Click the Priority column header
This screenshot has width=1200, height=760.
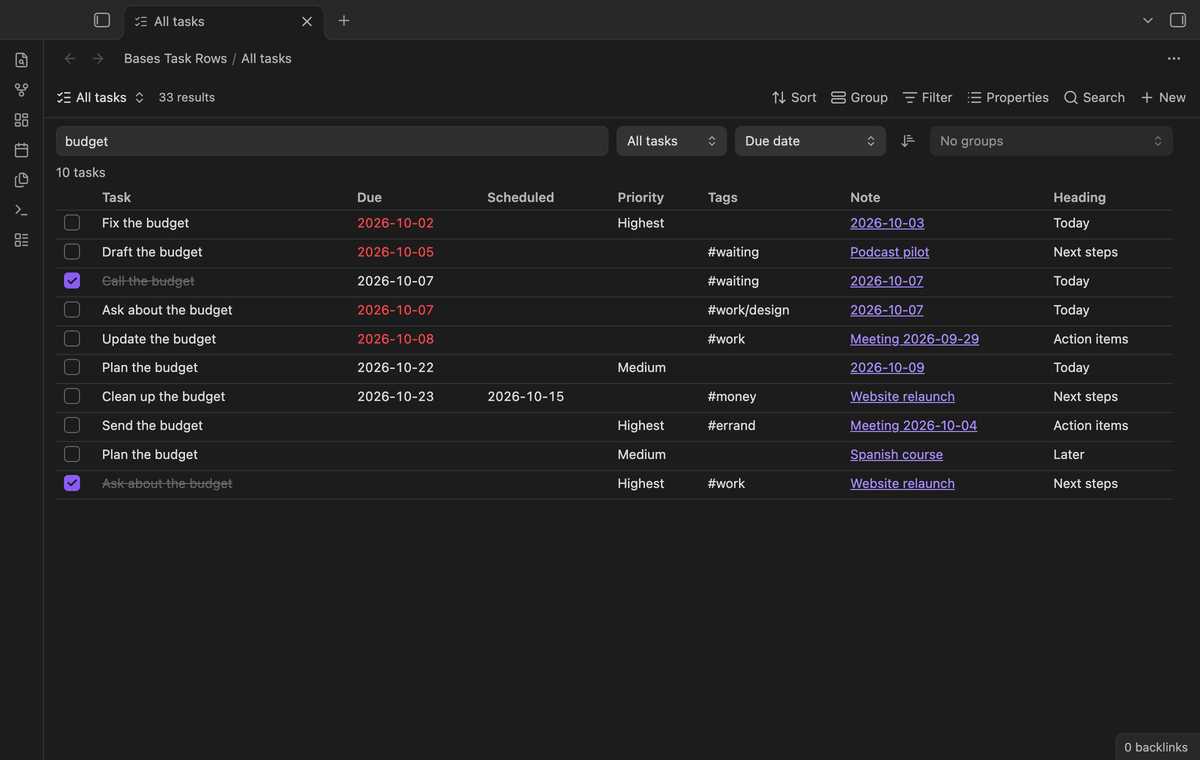(x=640, y=197)
